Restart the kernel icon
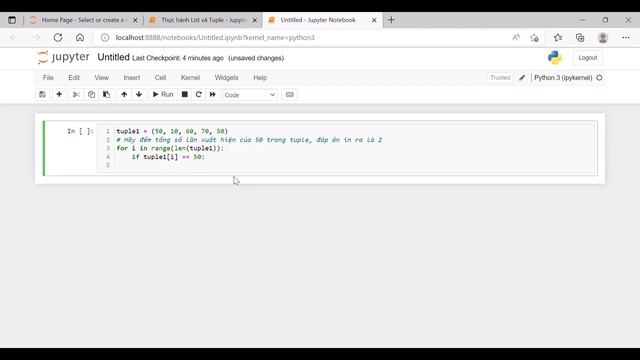The width and height of the screenshot is (640, 360). pos(198,94)
